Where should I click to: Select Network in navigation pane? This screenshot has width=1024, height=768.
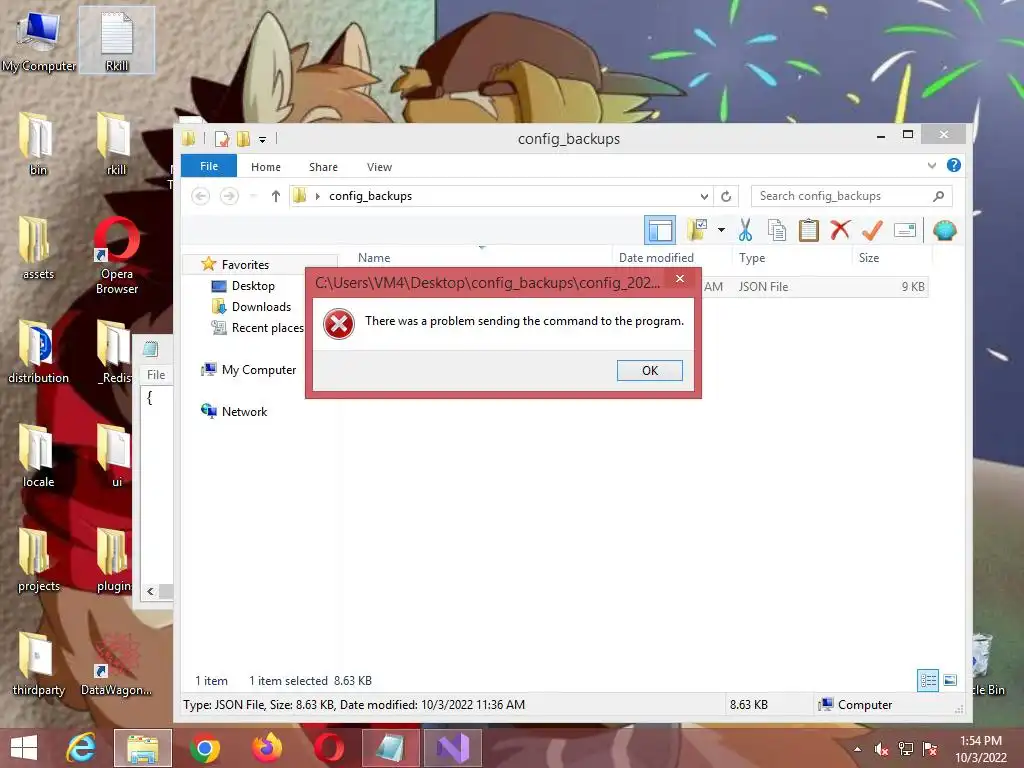coord(244,411)
